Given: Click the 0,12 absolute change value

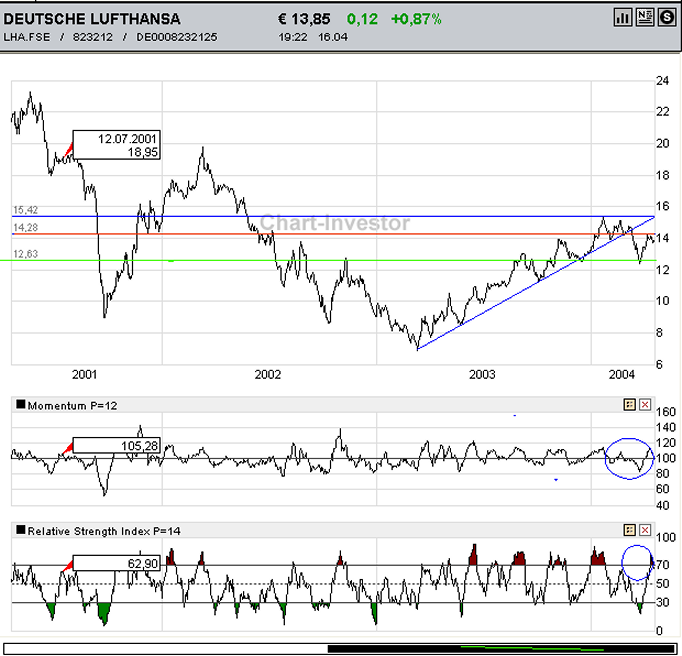Looking at the screenshot, I should 362,19.
